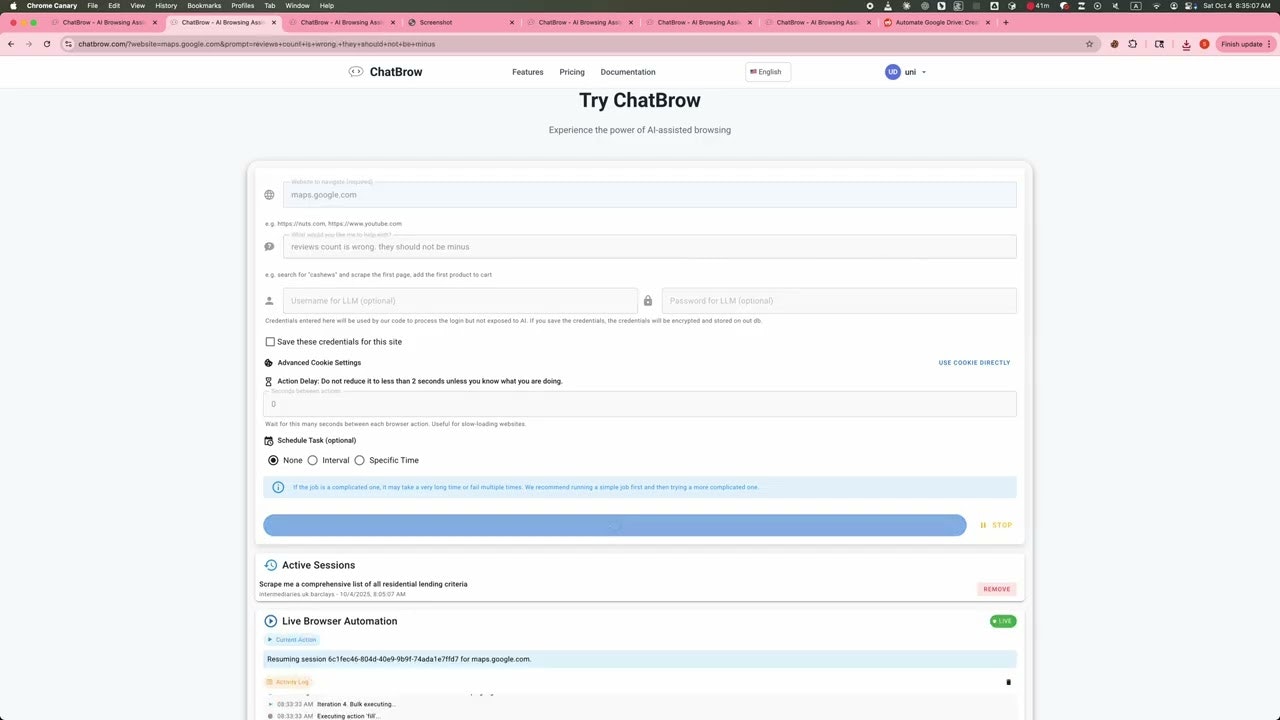Expand the Current Action chip
1280x720 pixels.
coord(292,640)
